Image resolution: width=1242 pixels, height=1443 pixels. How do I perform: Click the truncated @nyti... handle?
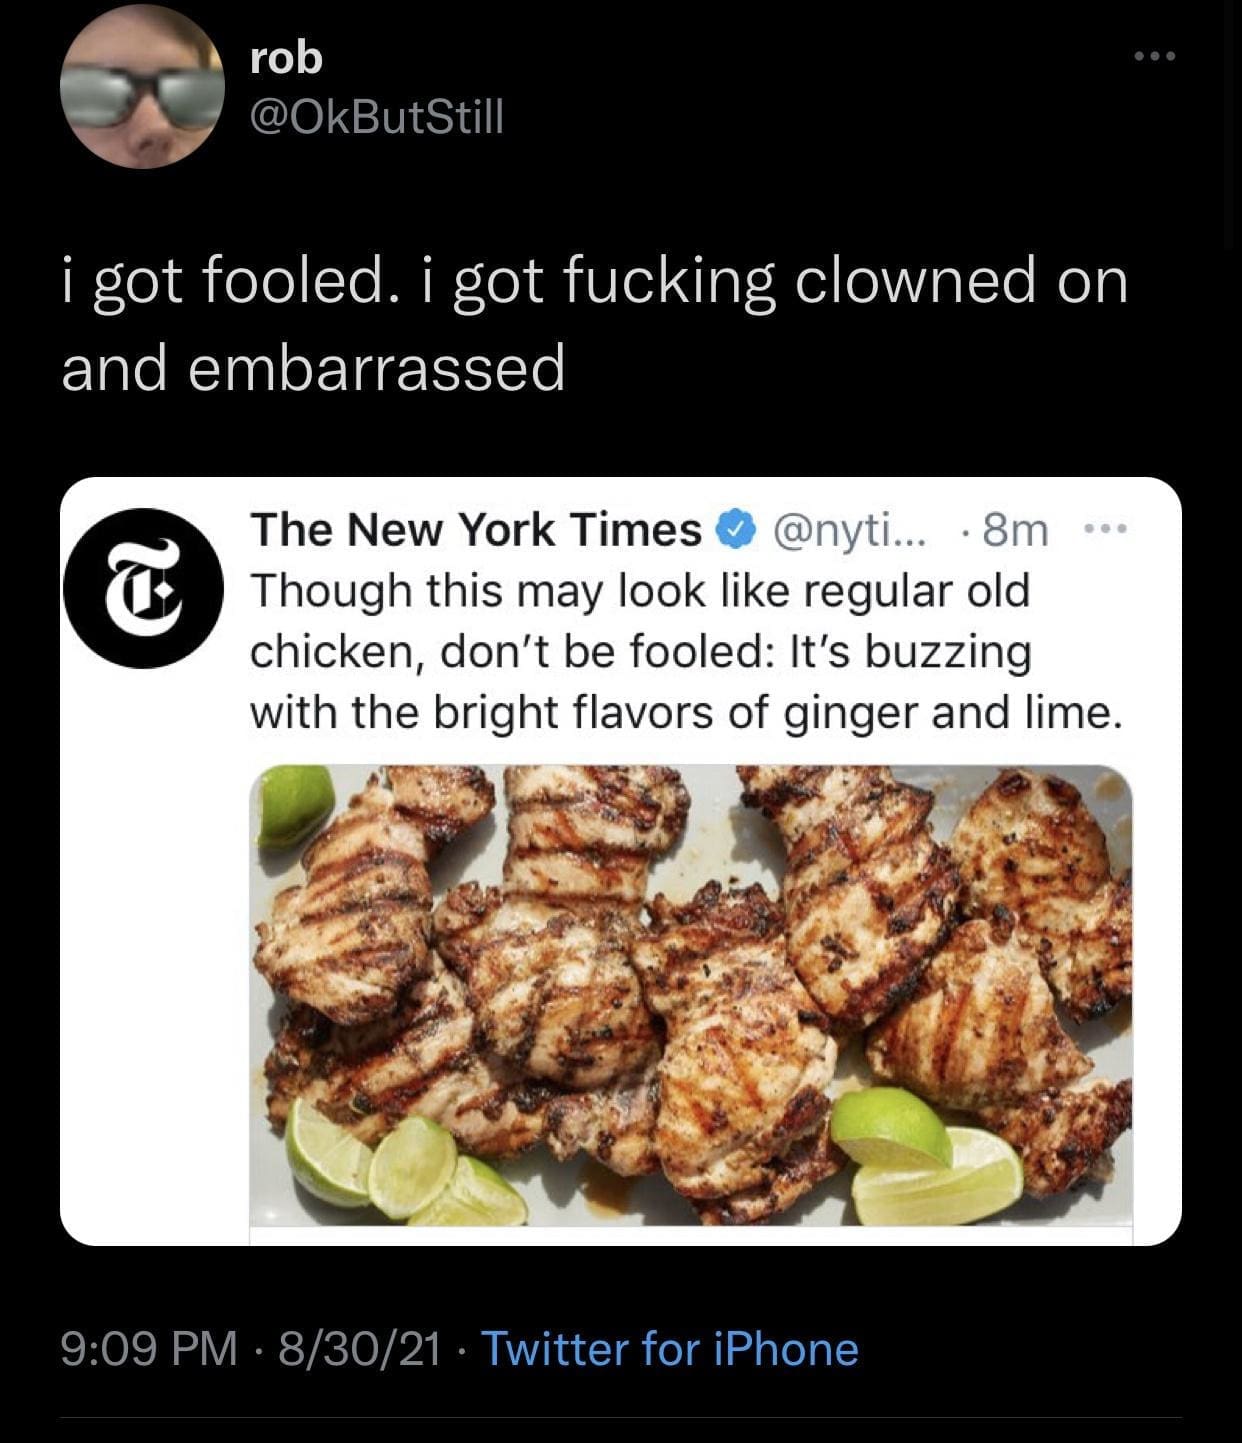click(847, 530)
